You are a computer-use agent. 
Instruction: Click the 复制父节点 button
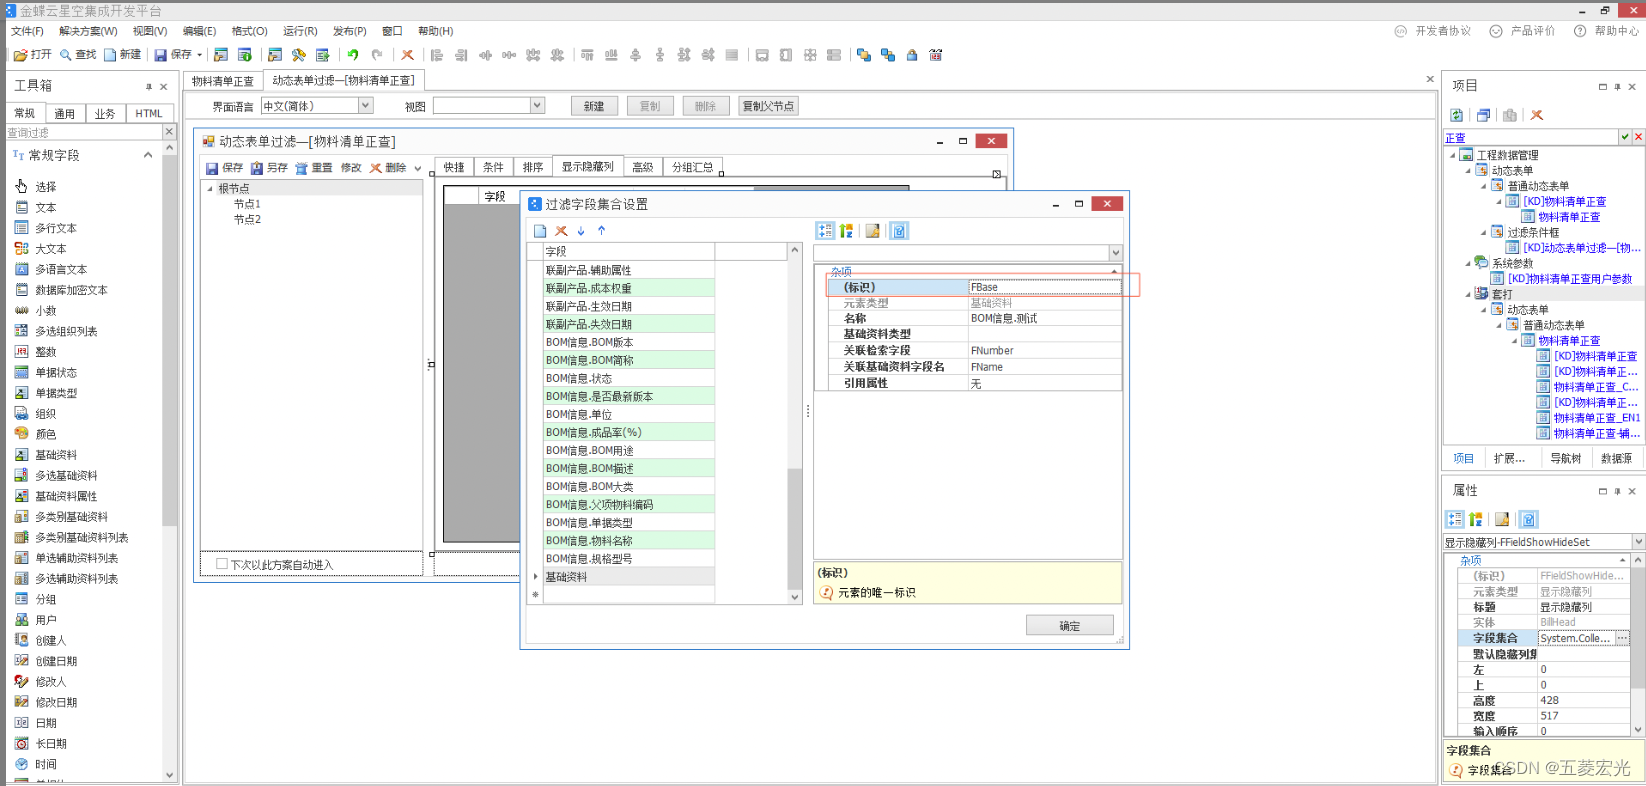click(x=769, y=106)
